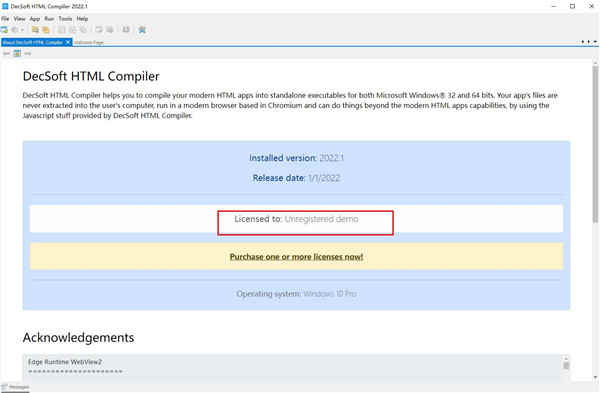Click the Acknowledgements box scrollbar
Screen dimensions: 600x393
point(566,366)
